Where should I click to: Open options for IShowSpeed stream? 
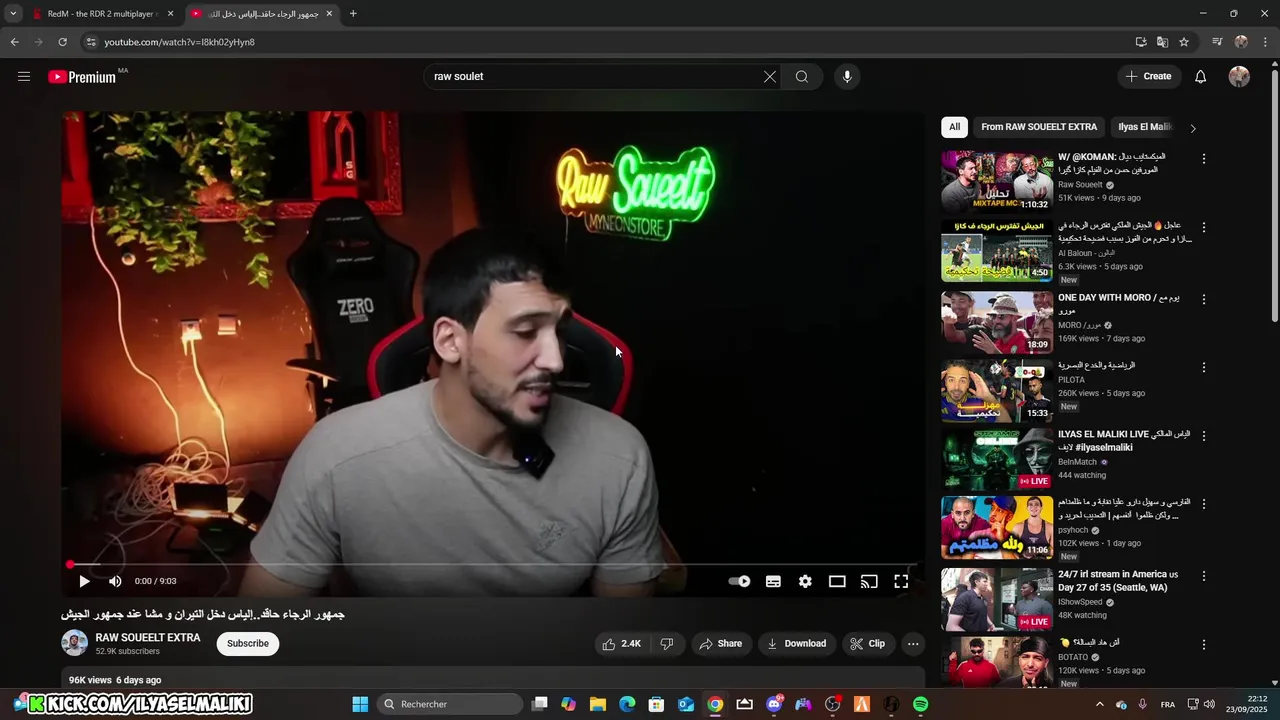tap(1204, 576)
